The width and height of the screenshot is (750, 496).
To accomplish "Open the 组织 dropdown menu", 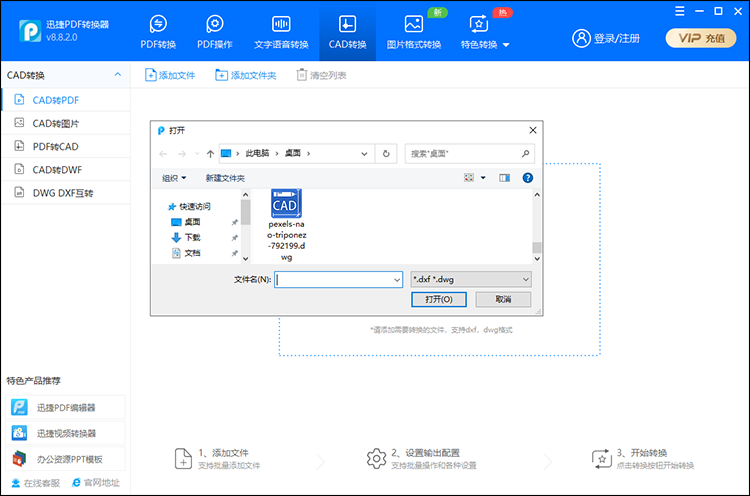I will tap(174, 178).
